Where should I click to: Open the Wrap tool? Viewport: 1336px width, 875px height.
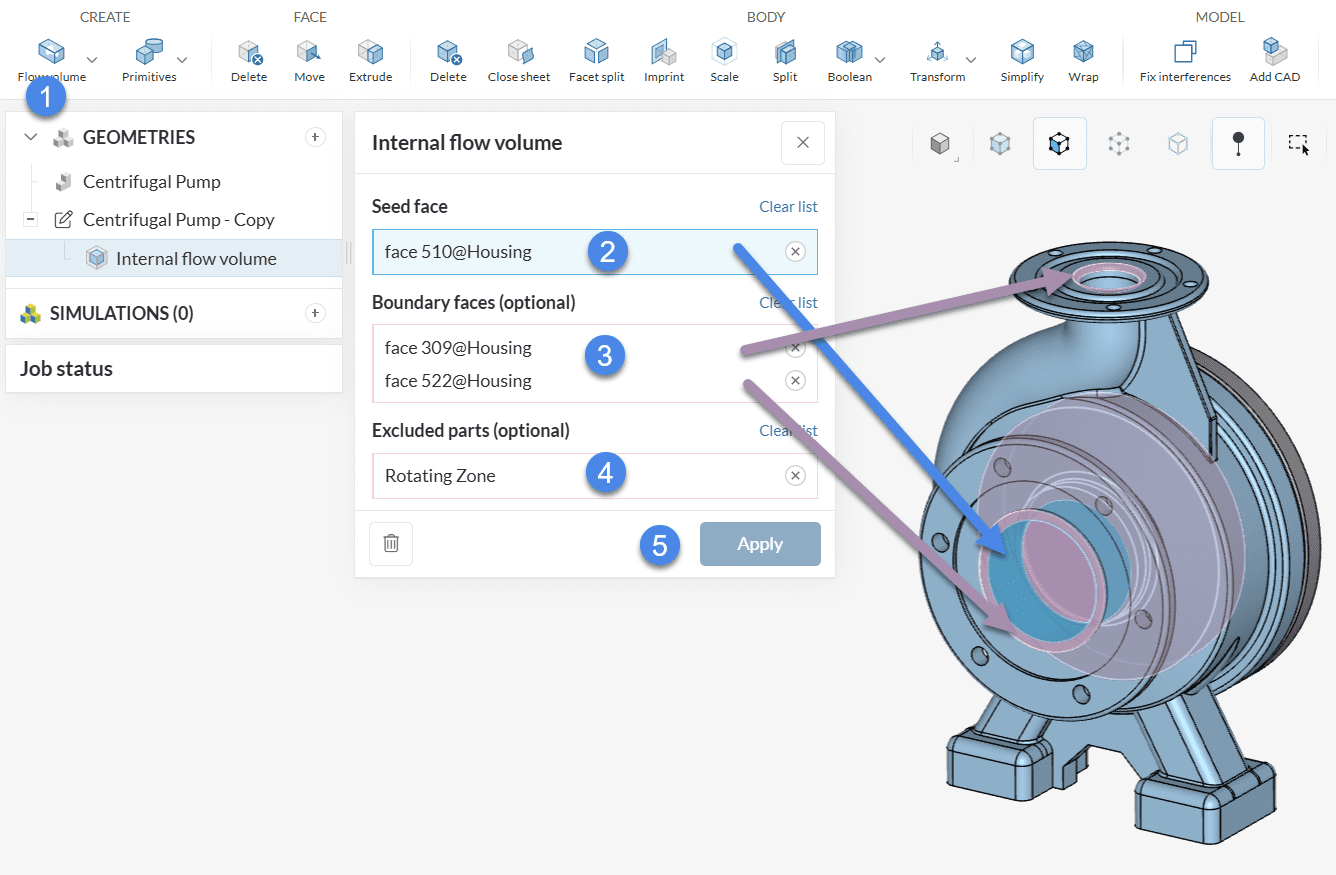pos(1082,61)
